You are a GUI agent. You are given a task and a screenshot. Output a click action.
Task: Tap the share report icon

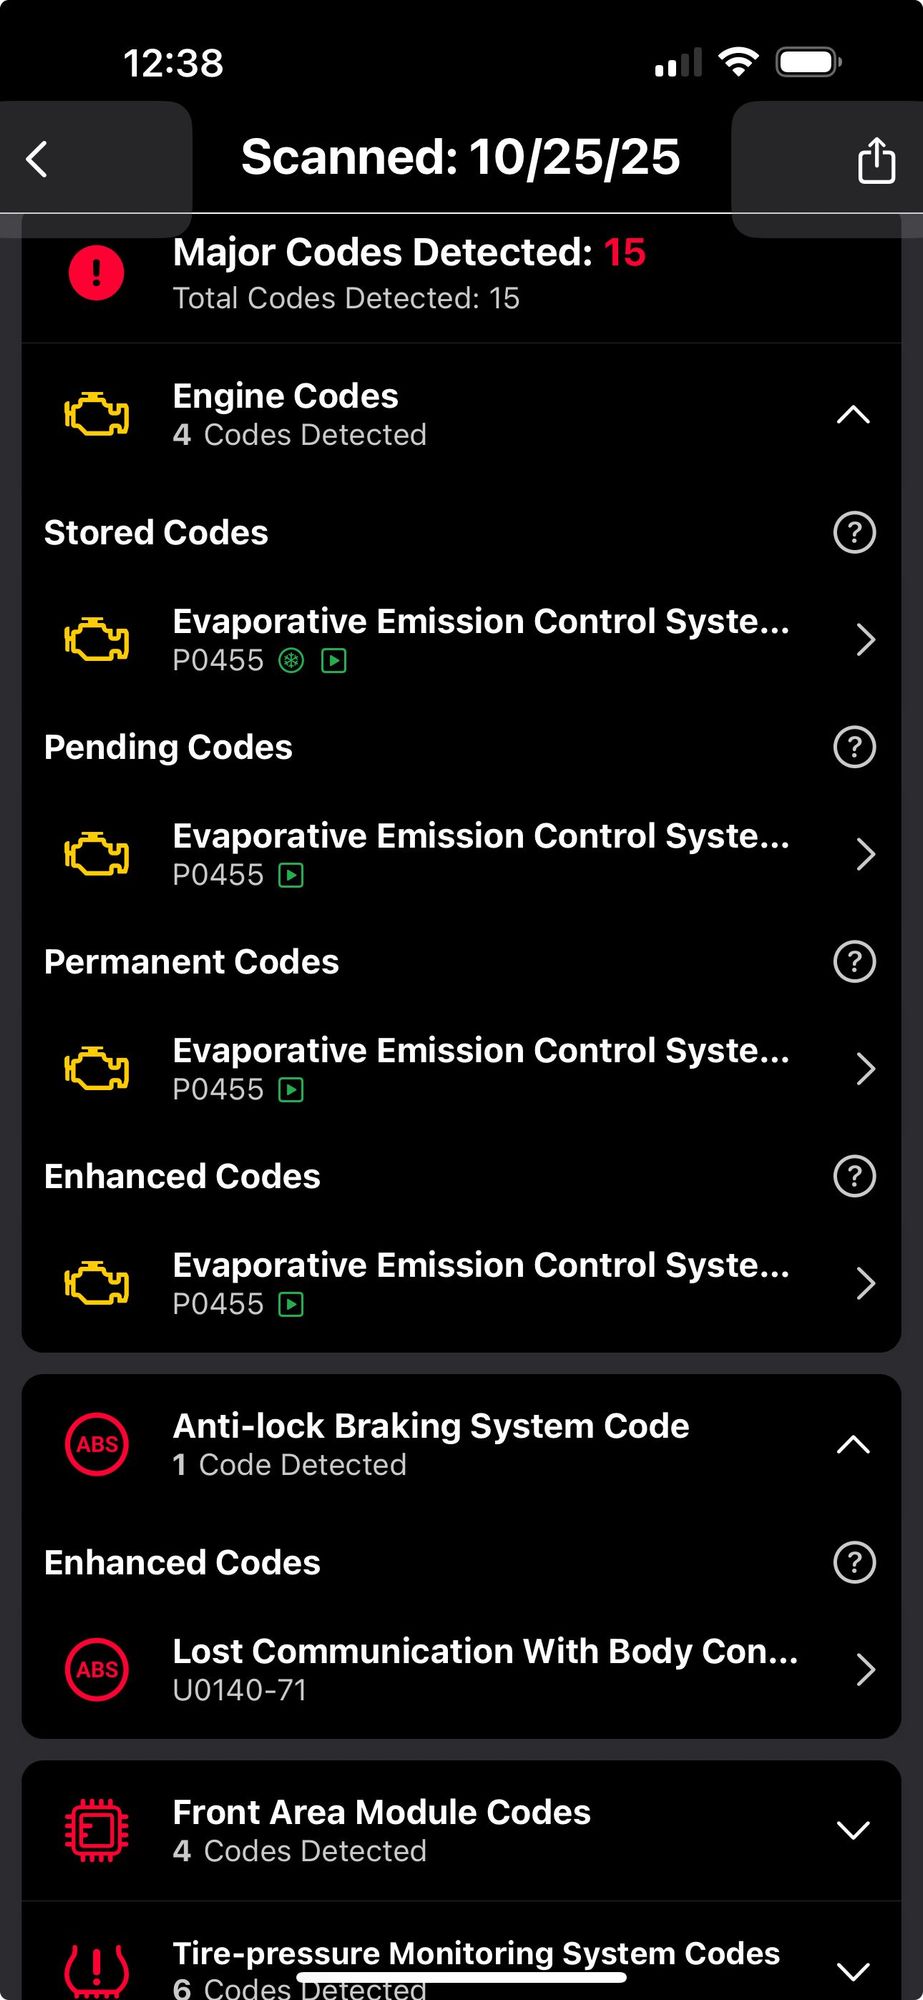click(x=876, y=160)
